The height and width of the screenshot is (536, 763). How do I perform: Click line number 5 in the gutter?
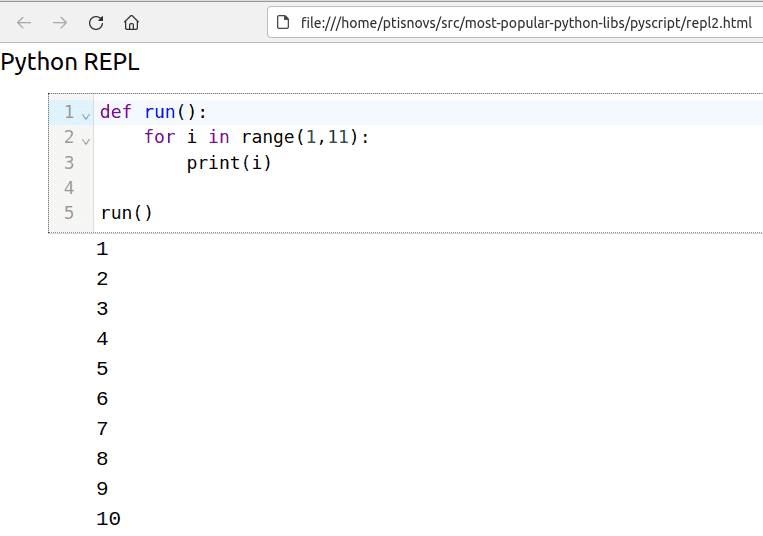[69, 213]
